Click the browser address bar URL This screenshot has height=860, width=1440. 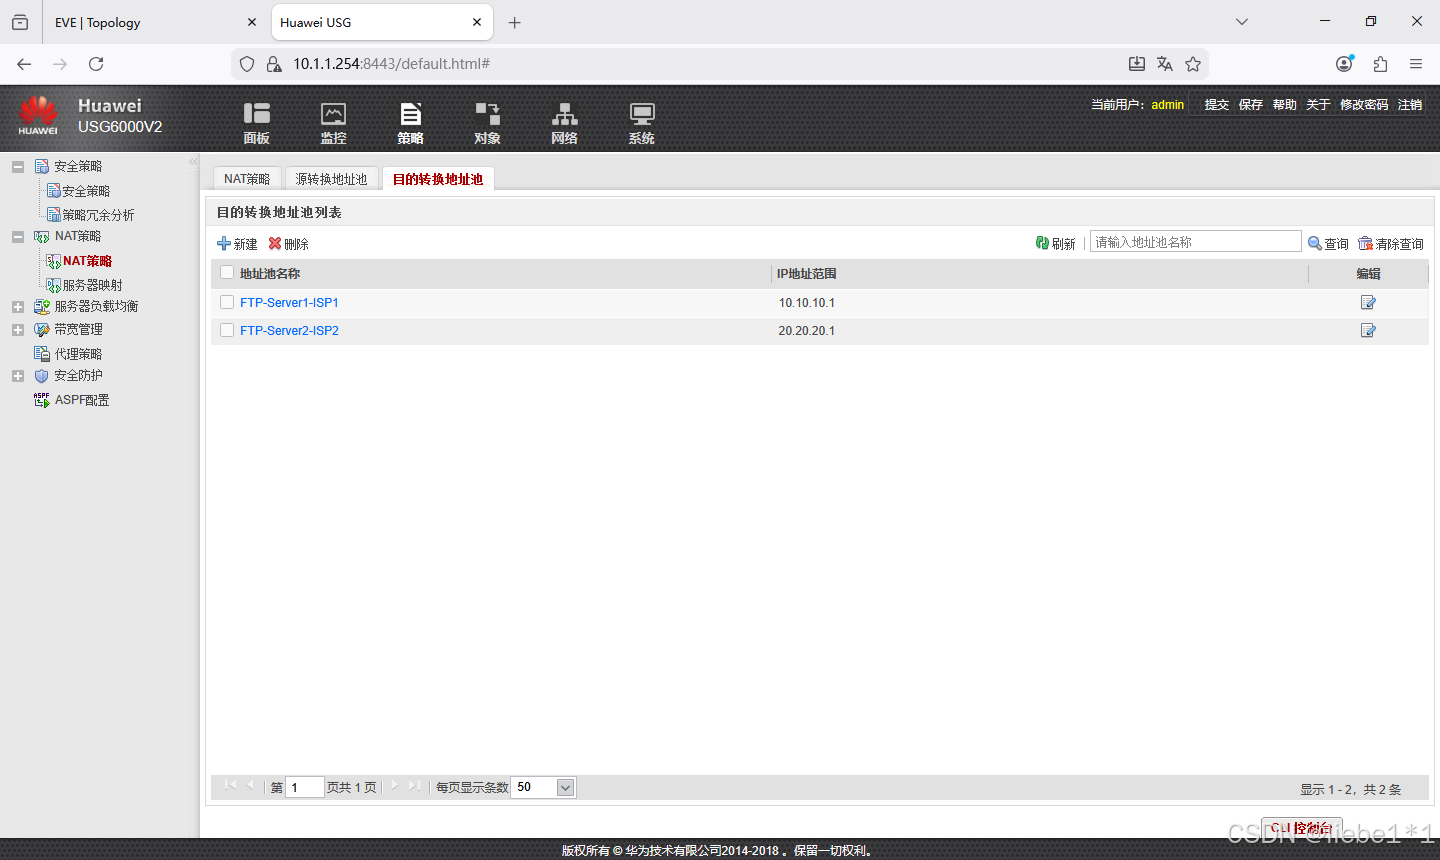(x=391, y=64)
